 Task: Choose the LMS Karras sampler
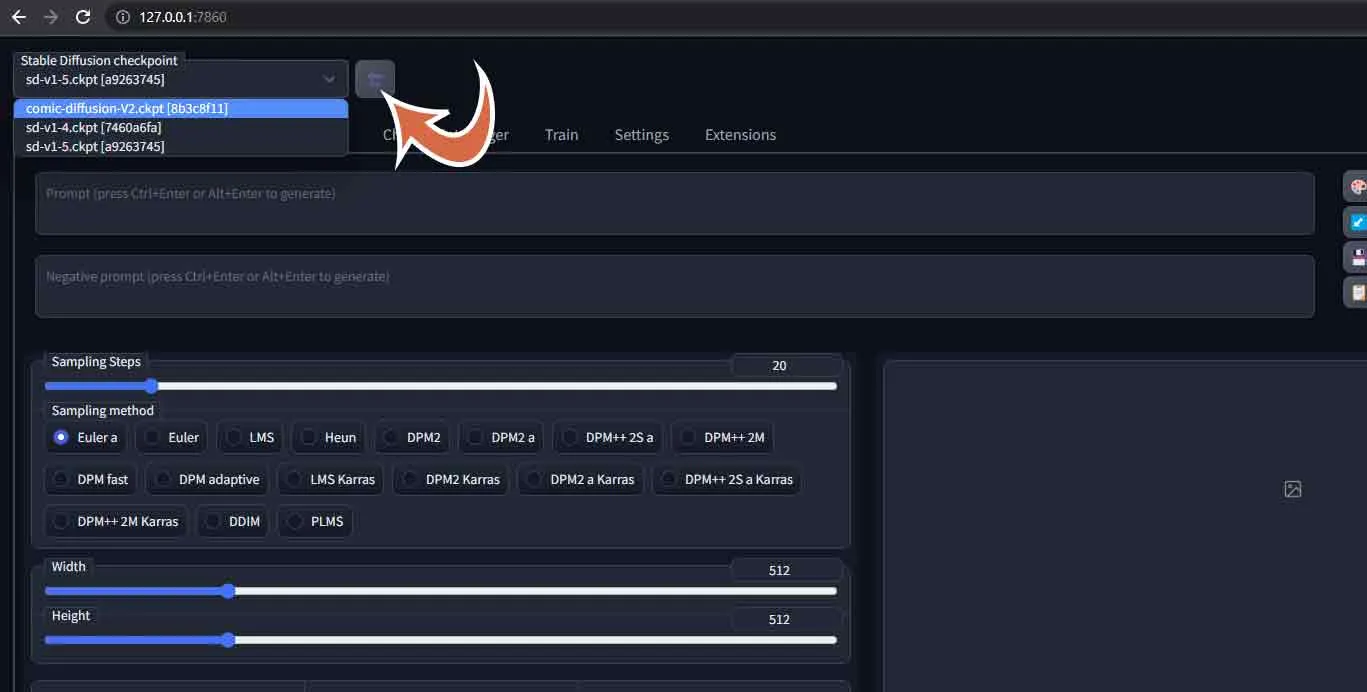[x=331, y=479]
